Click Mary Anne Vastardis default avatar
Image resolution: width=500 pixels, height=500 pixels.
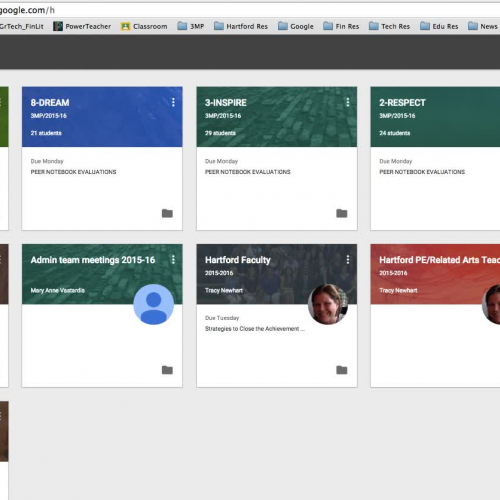pyautogui.click(x=154, y=304)
